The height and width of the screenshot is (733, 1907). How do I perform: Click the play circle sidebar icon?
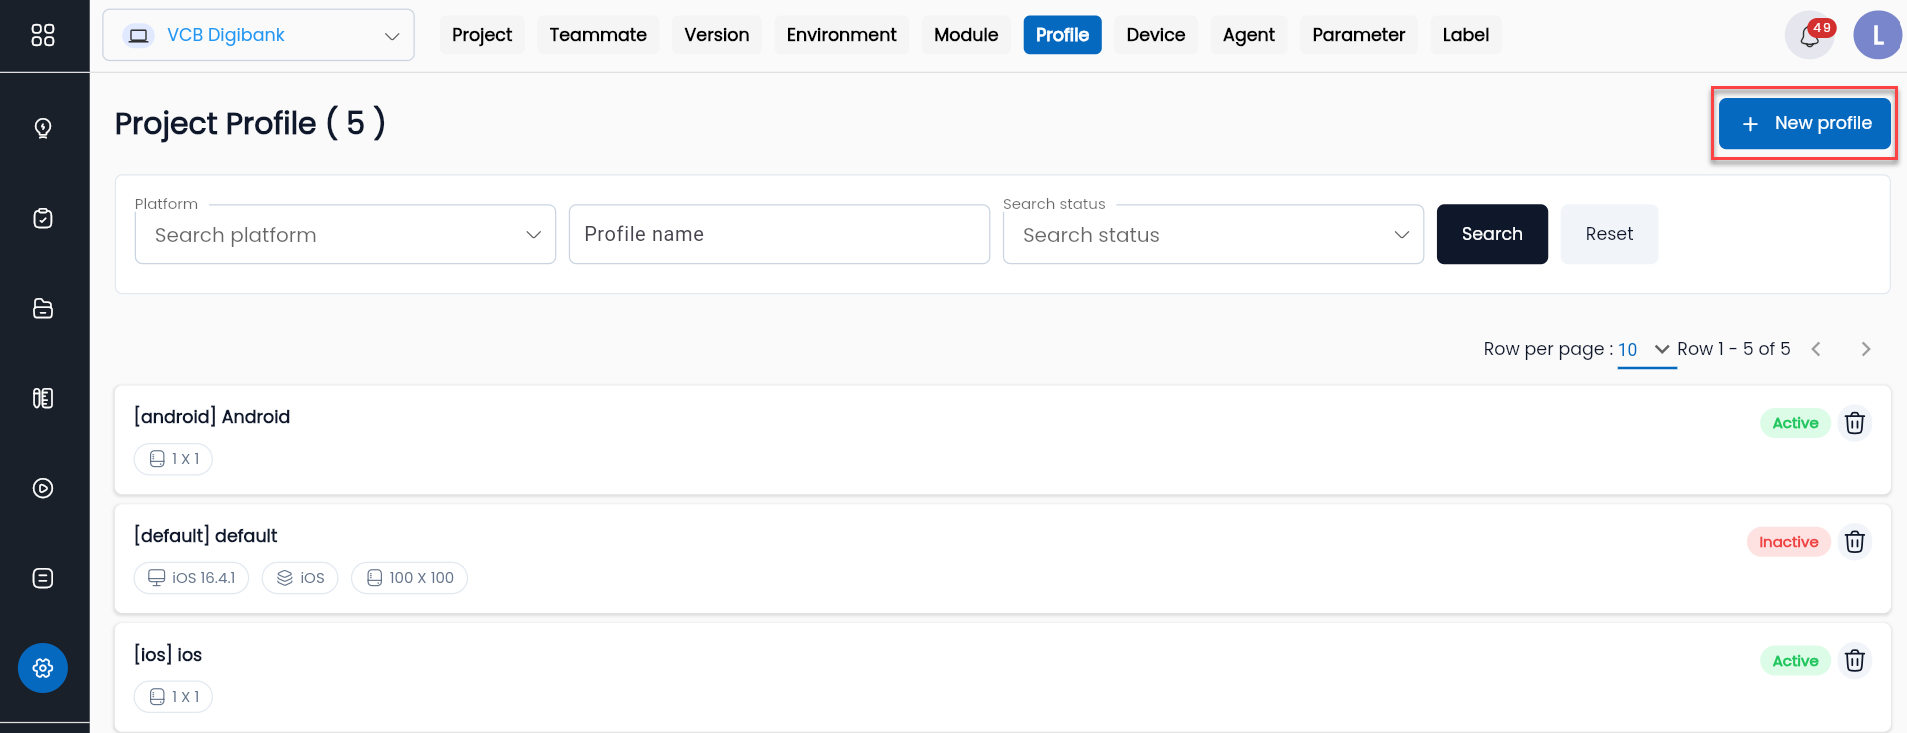coord(43,488)
